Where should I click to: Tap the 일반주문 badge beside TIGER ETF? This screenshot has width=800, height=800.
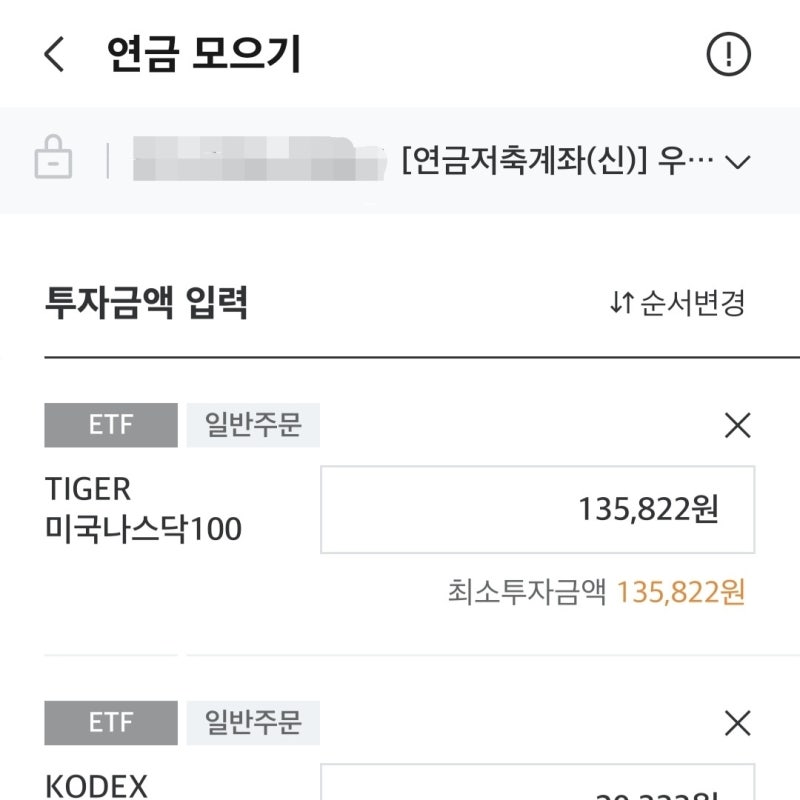click(253, 426)
